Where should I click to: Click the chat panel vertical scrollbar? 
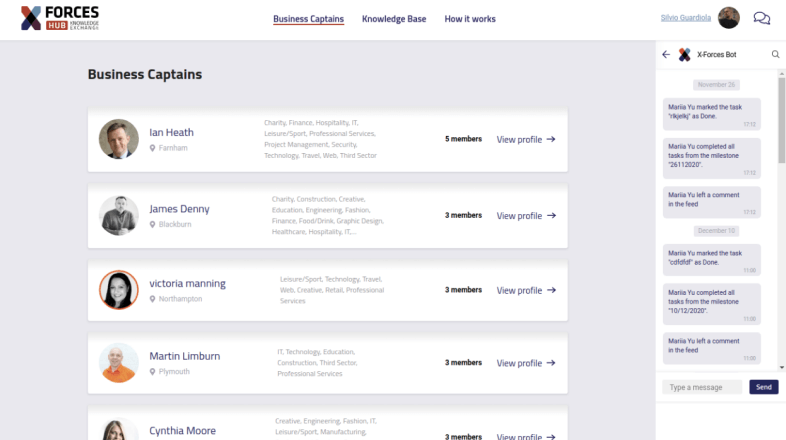[x=781, y=120]
